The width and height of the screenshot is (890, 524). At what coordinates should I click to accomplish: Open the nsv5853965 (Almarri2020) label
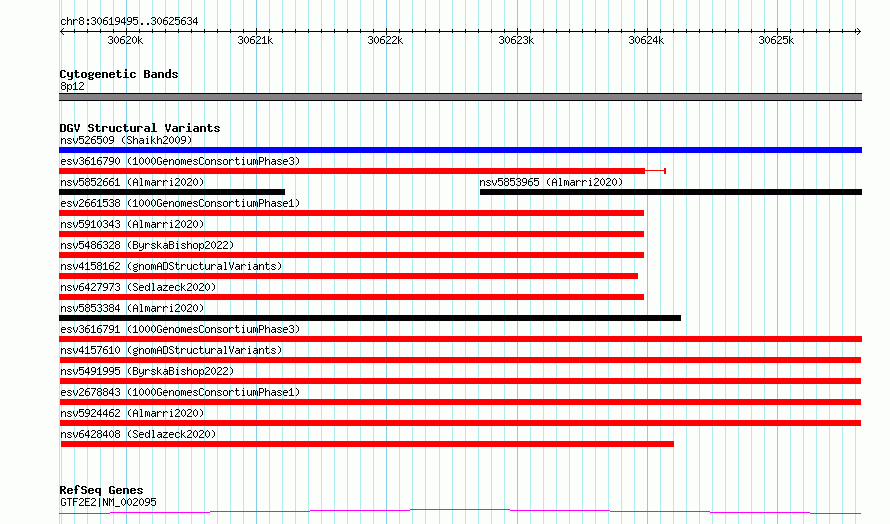551,182
